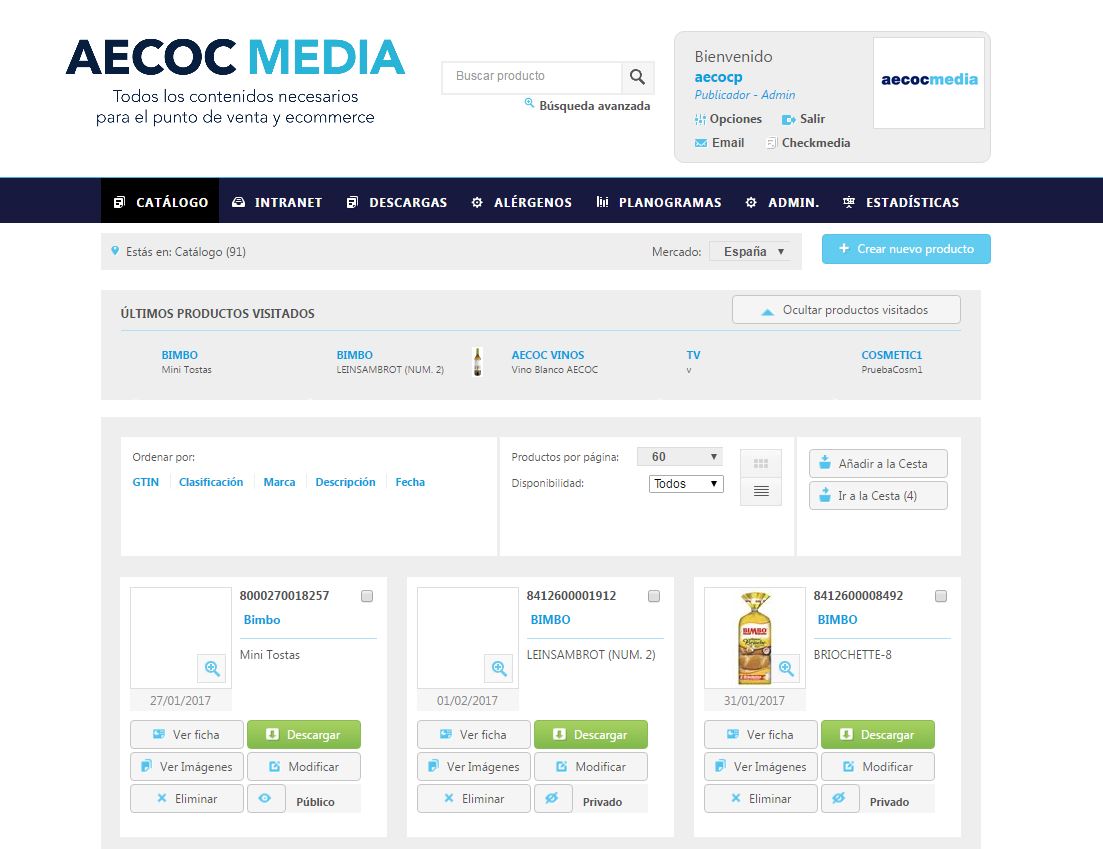Click Ver ficha for LEINSAMBROT
Image resolution: width=1103 pixels, height=849 pixels.
click(474, 734)
